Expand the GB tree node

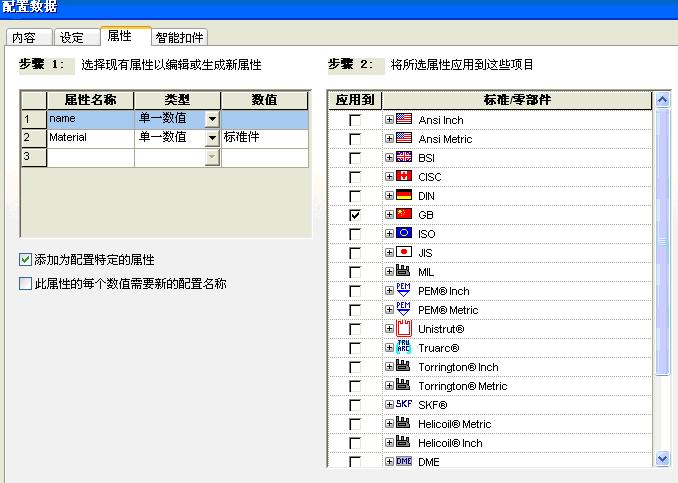pos(389,214)
